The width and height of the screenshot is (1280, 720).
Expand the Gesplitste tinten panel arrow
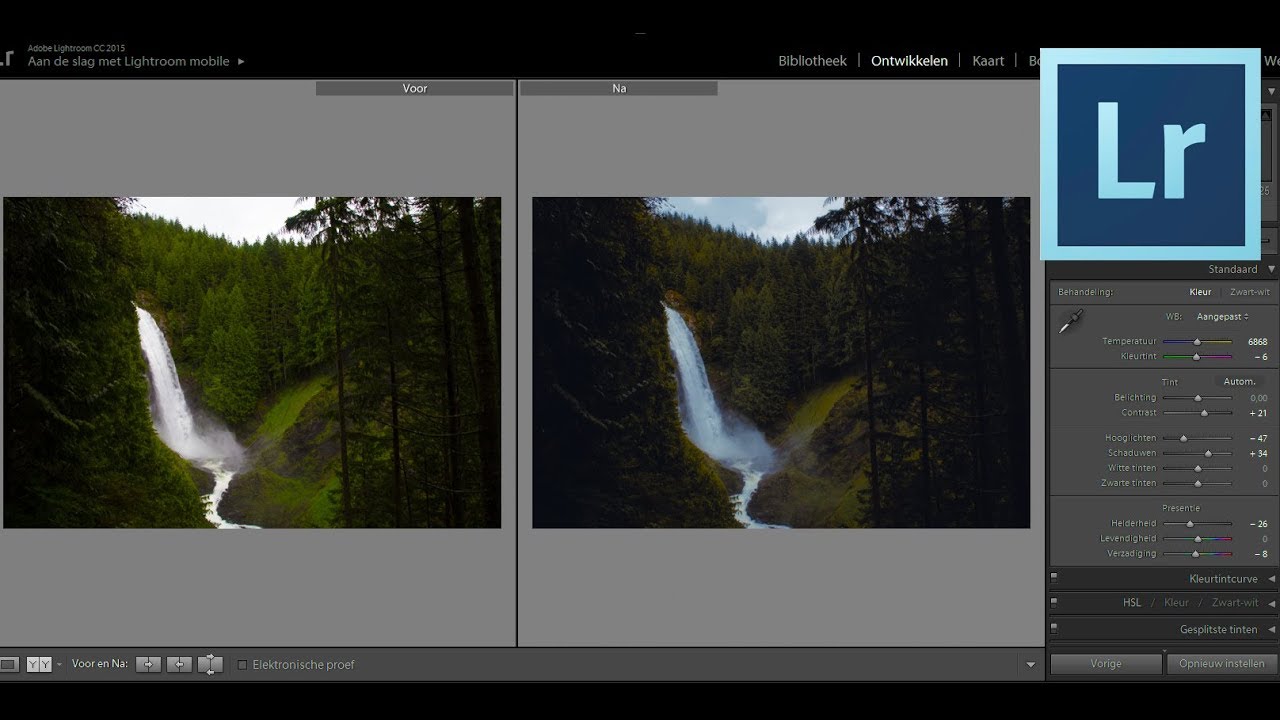tap(1272, 630)
